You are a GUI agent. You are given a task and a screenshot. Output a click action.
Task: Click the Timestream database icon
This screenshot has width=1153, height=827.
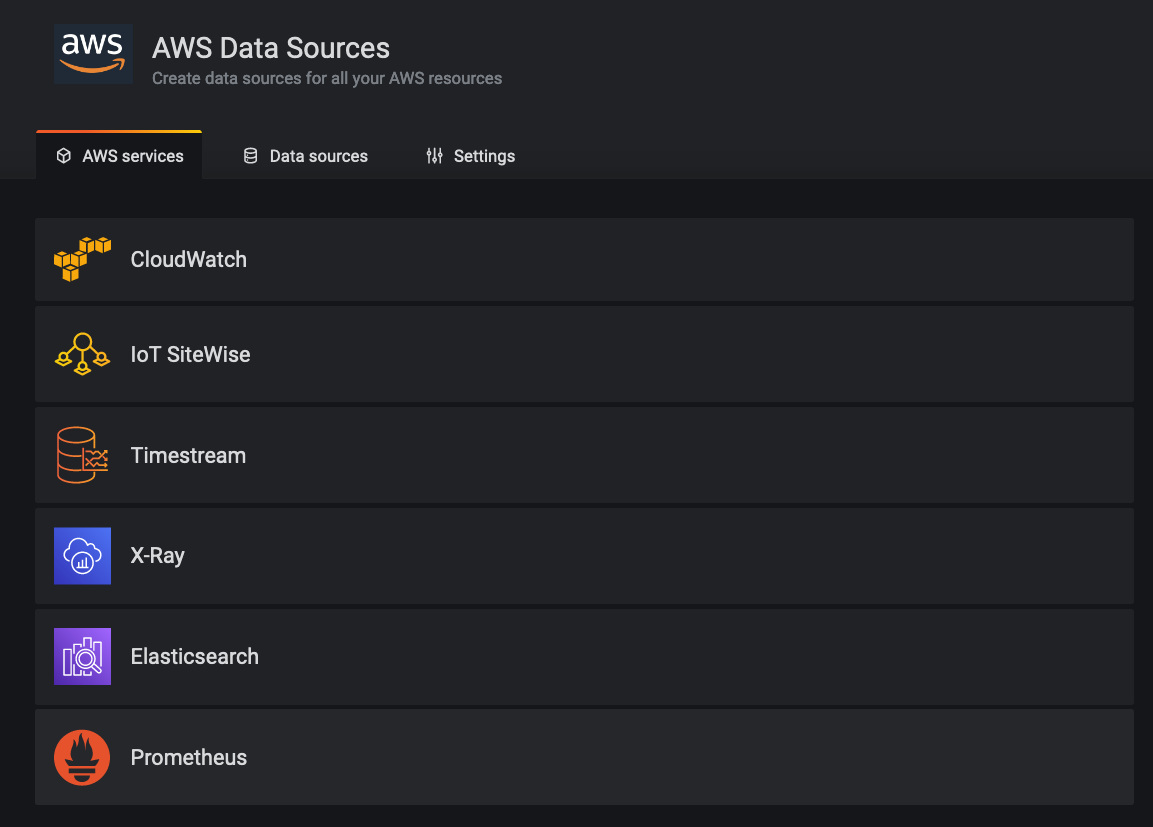click(82, 455)
